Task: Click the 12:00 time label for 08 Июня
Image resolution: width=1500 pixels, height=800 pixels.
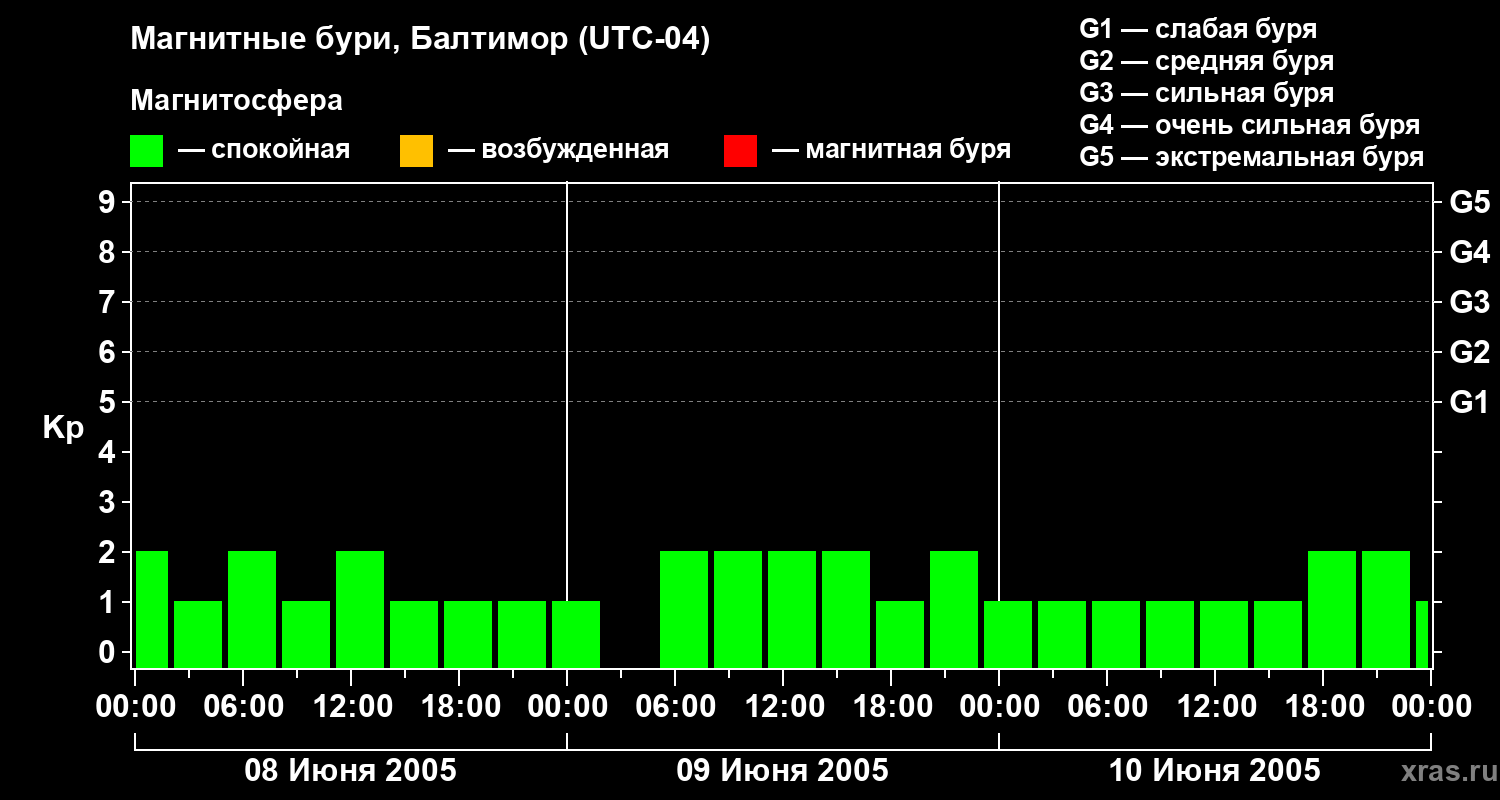Action: [x=351, y=707]
